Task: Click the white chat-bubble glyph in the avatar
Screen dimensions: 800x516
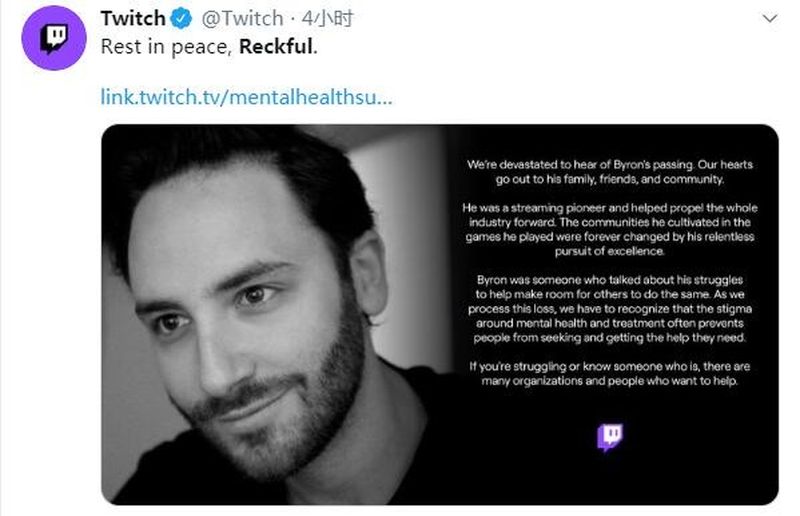Action: click(x=54, y=39)
